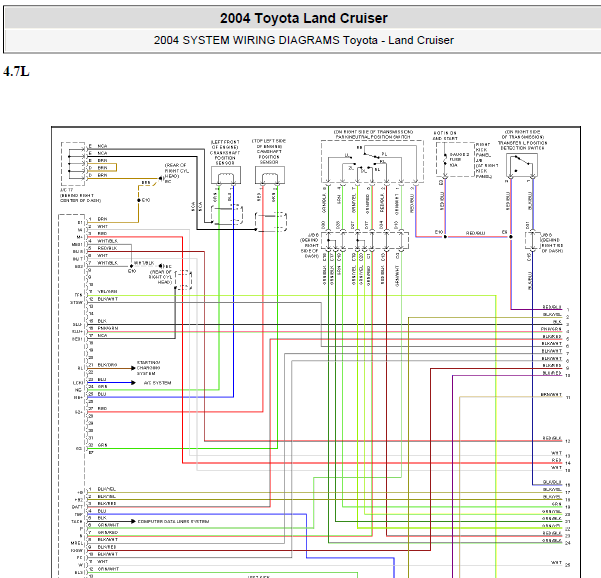Select the 4.7L engine heading
Viewport: 601px width, 578px height.
point(16,71)
